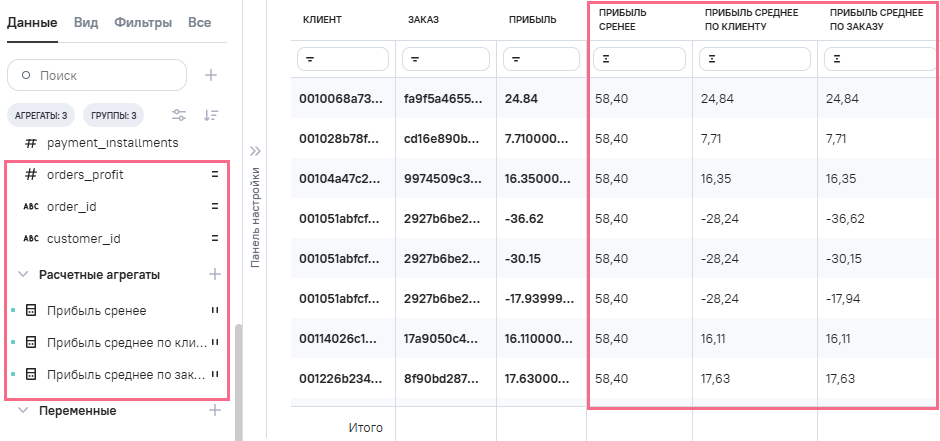Click the ABC type icon of order_id
Viewport: 940px width, 441px height.
pos(31,207)
